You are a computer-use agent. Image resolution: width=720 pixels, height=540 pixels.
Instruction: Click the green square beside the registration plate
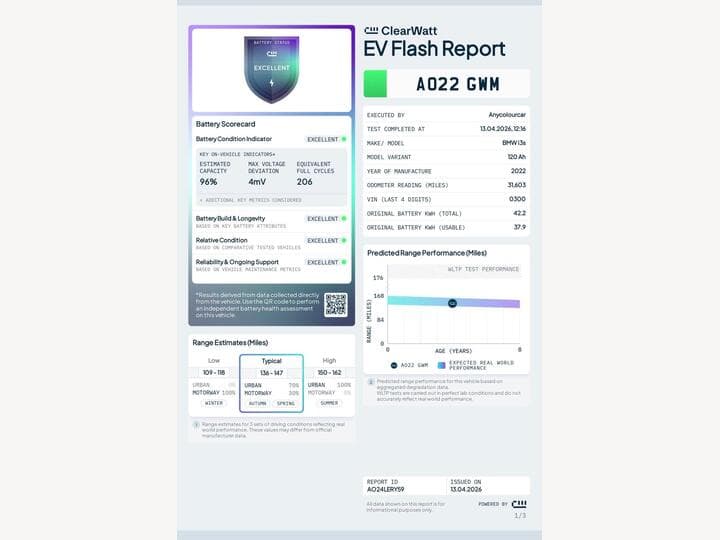[375, 83]
